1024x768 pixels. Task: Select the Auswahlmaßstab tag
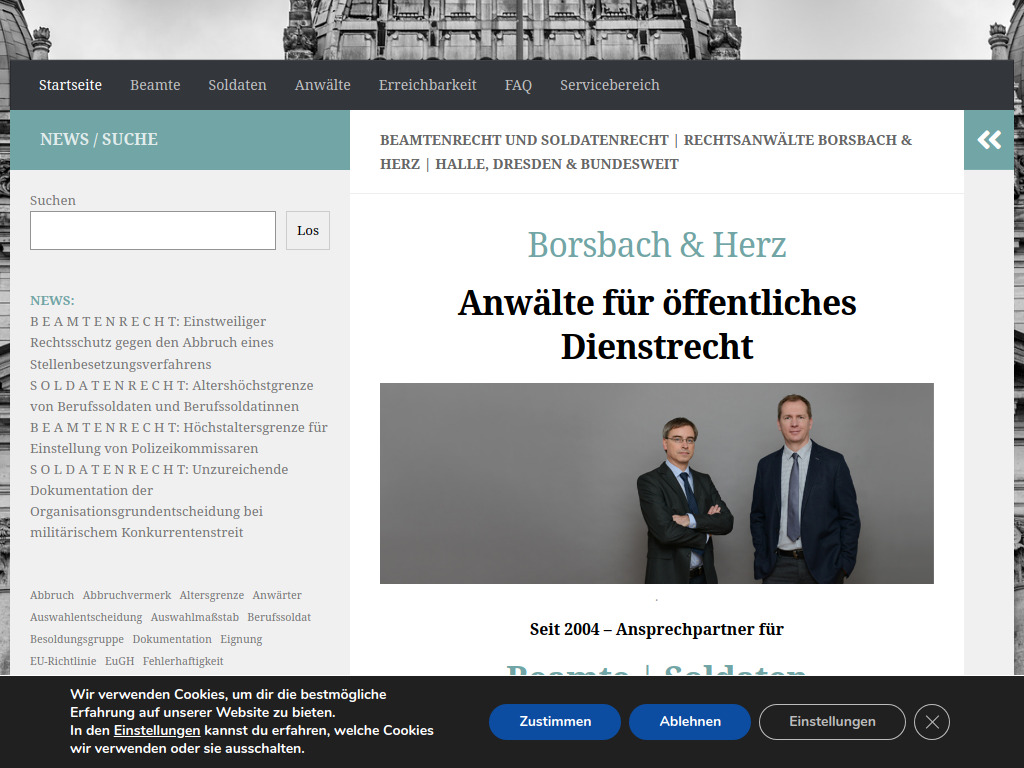pos(195,617)
